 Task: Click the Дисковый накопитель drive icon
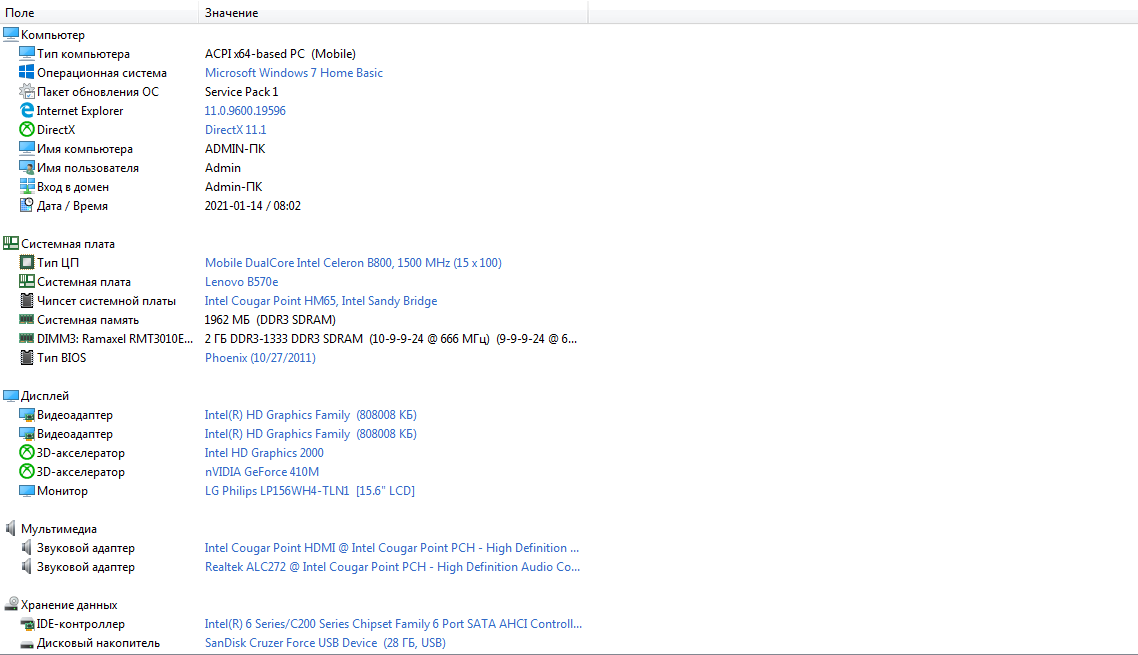(27, 643)
